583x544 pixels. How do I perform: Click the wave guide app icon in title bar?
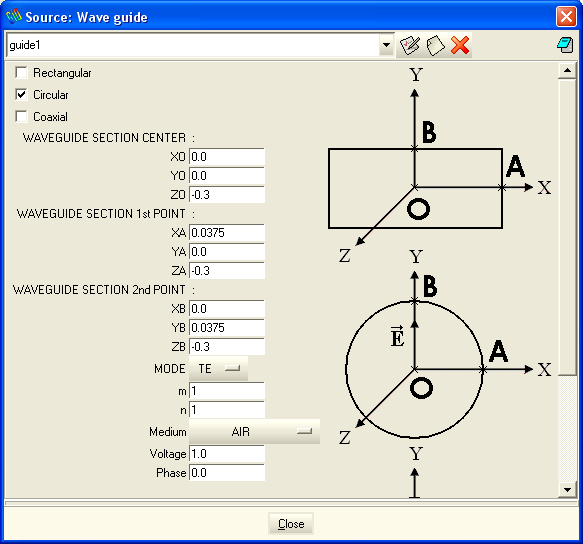[x=14, y=17]
